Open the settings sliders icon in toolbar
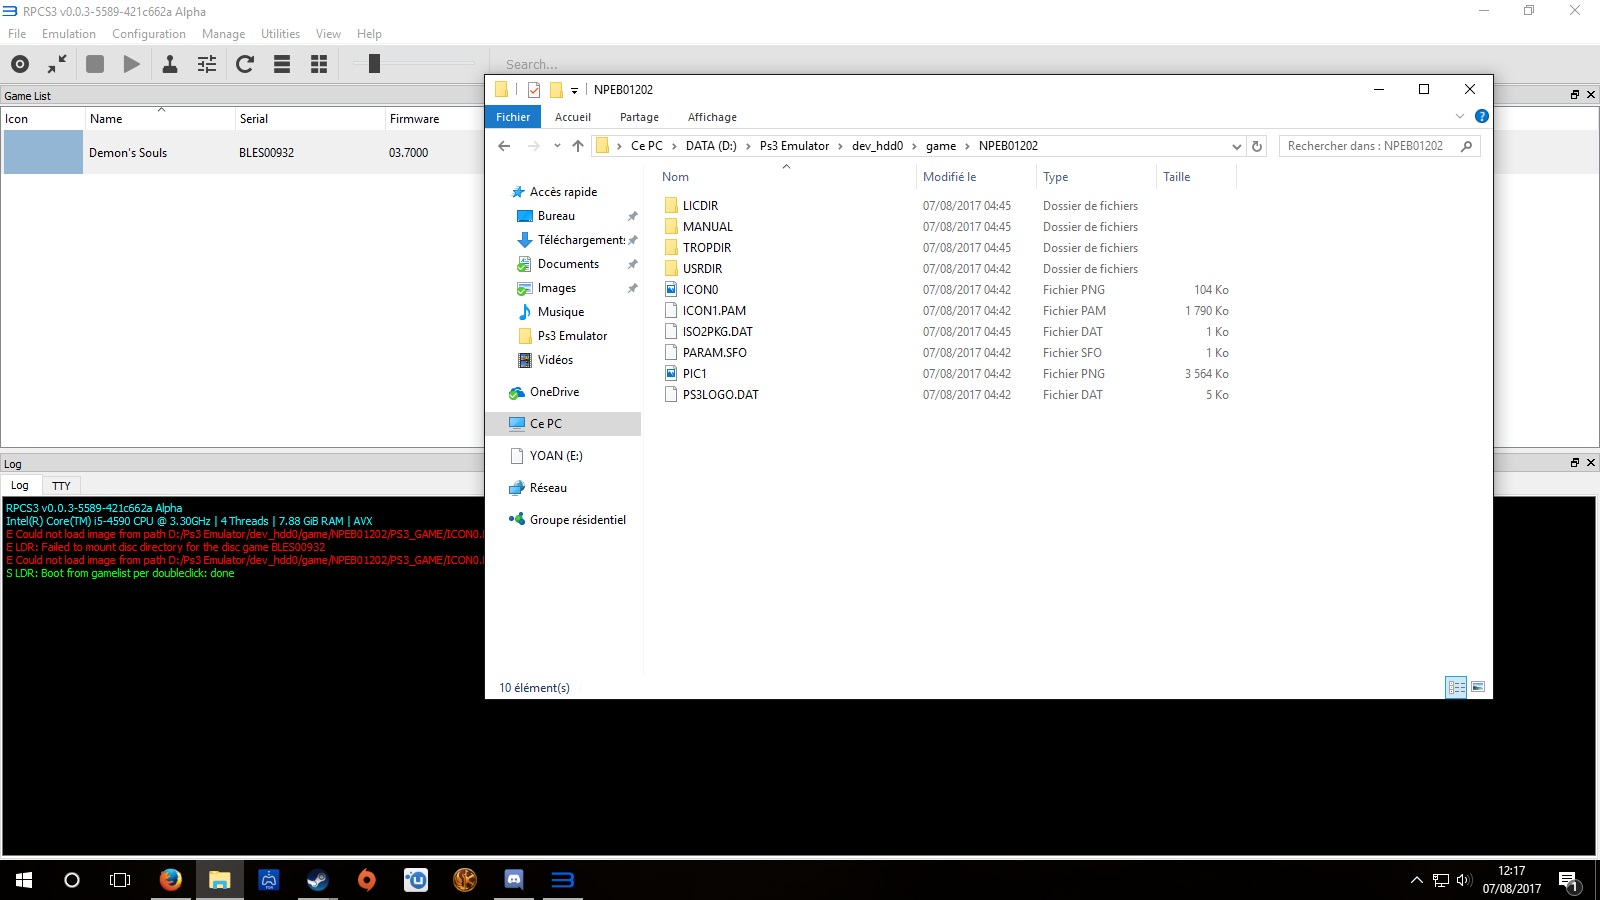The height and width of the screenshot is (900, 1600). tap(207, 64)
